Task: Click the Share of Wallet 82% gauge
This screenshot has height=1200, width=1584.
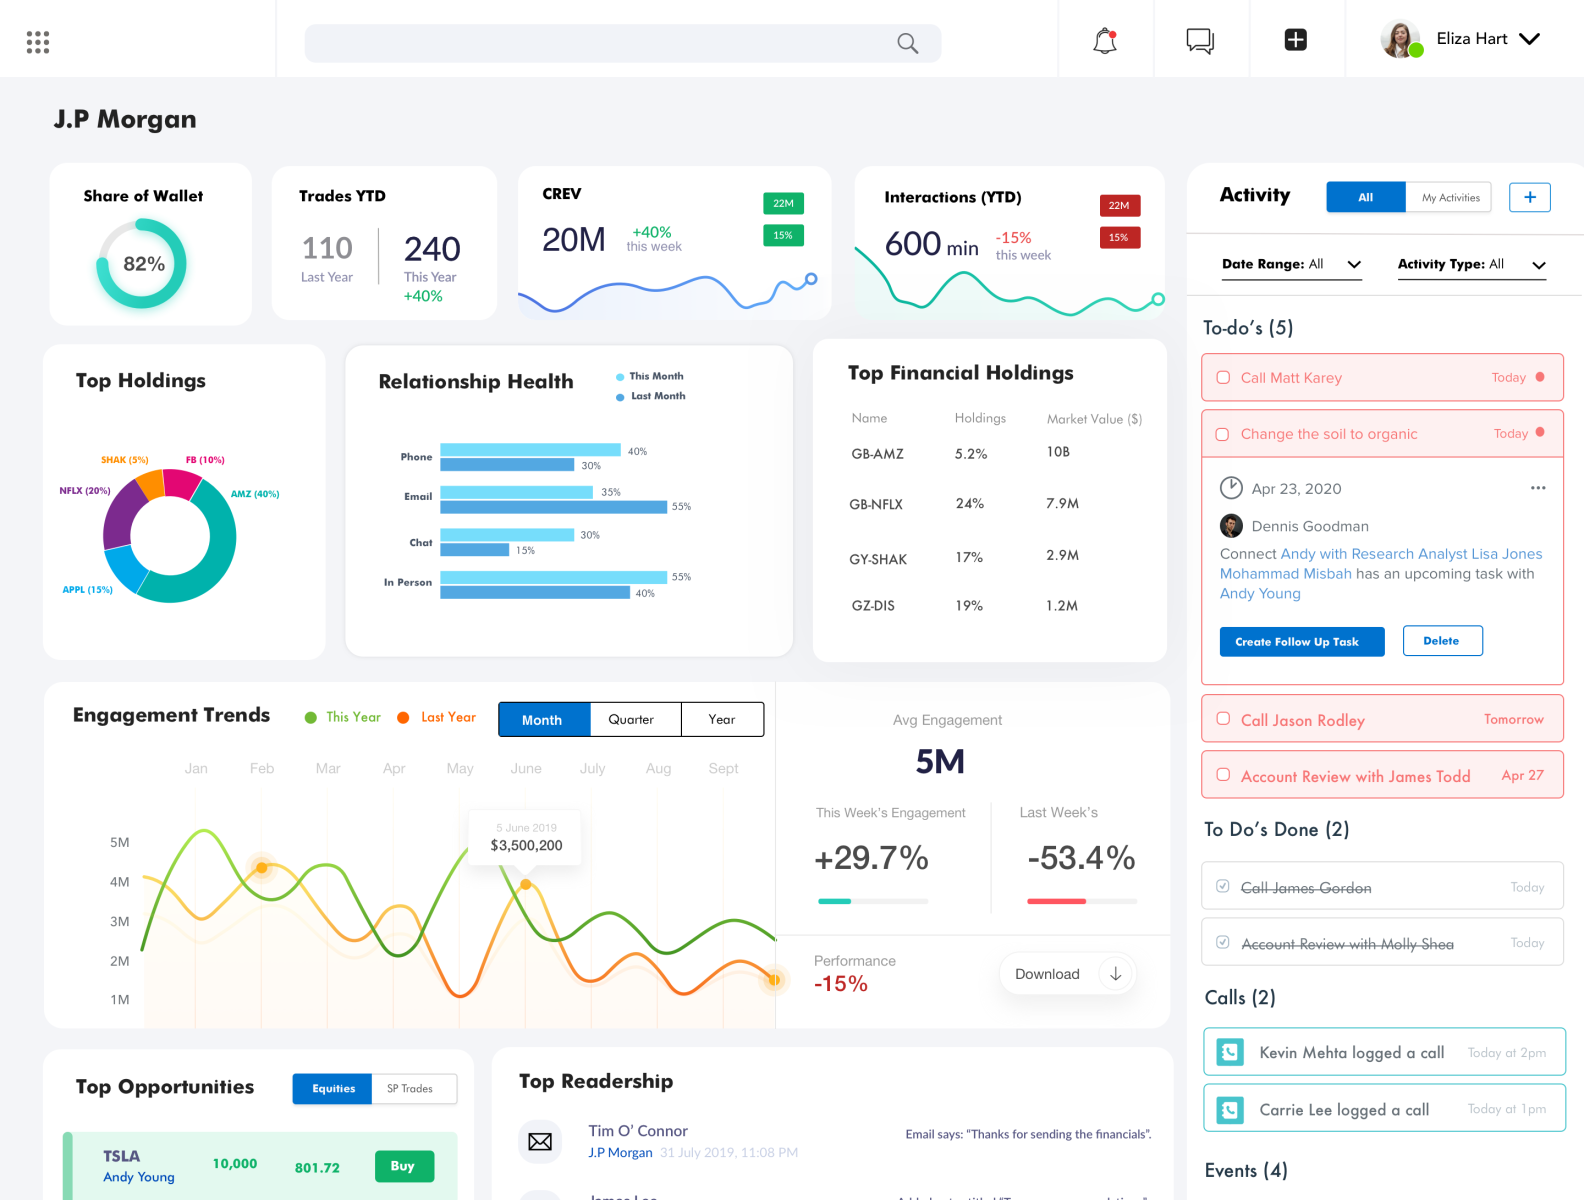Action: pos(143,264)
